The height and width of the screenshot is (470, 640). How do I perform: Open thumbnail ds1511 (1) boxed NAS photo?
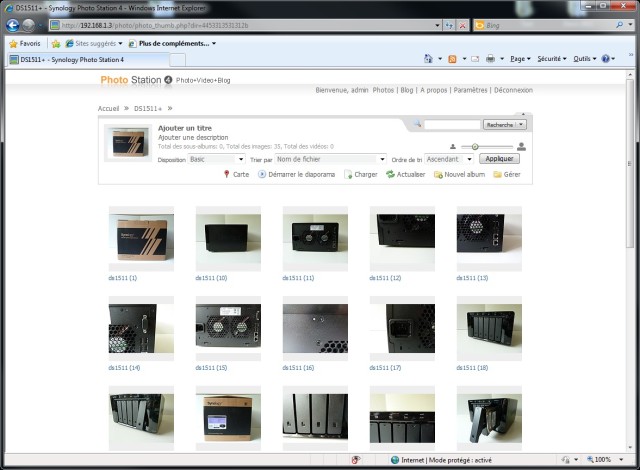tap(141, 238)
